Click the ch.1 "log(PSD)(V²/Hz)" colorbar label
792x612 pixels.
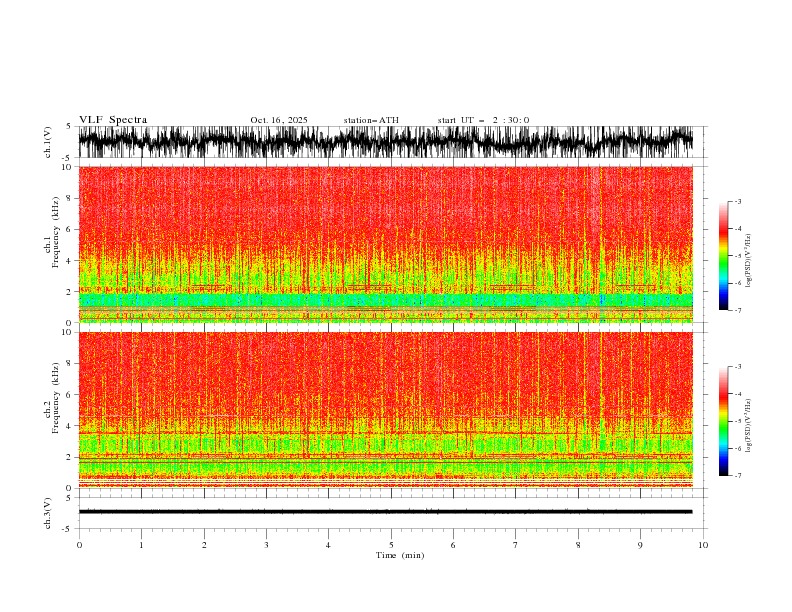pyautogui.click(x=748, y=261)
